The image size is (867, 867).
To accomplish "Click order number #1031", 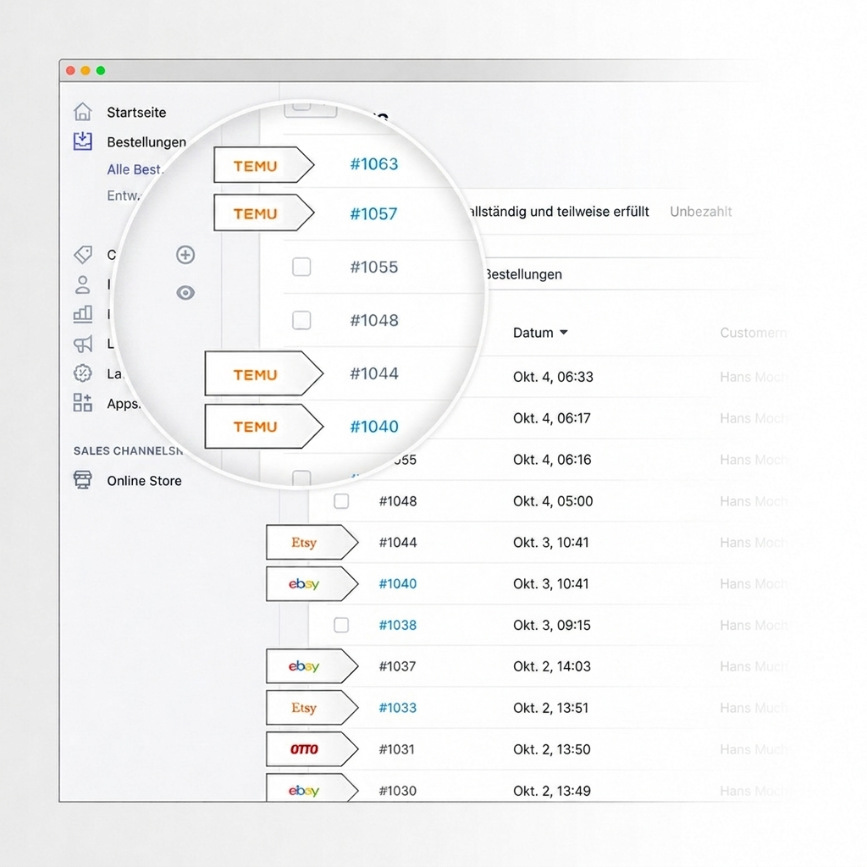I will 396,749.
